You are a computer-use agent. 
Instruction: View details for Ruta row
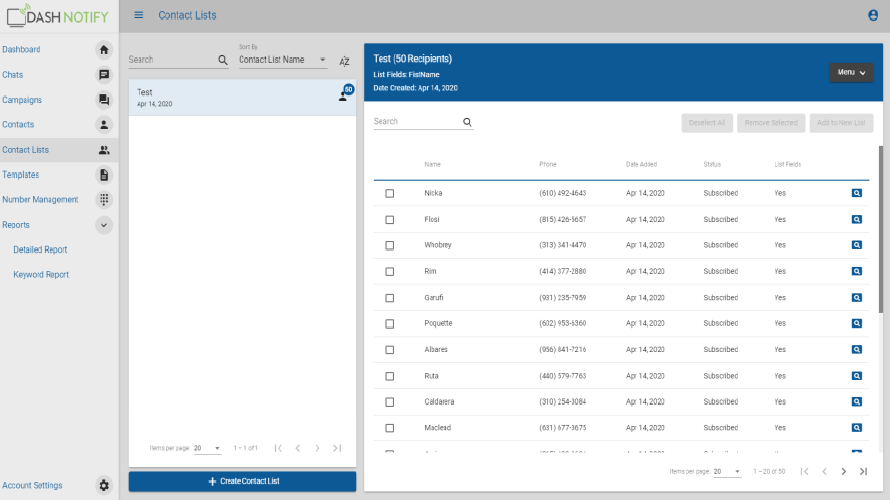click(x=857, y=376)
